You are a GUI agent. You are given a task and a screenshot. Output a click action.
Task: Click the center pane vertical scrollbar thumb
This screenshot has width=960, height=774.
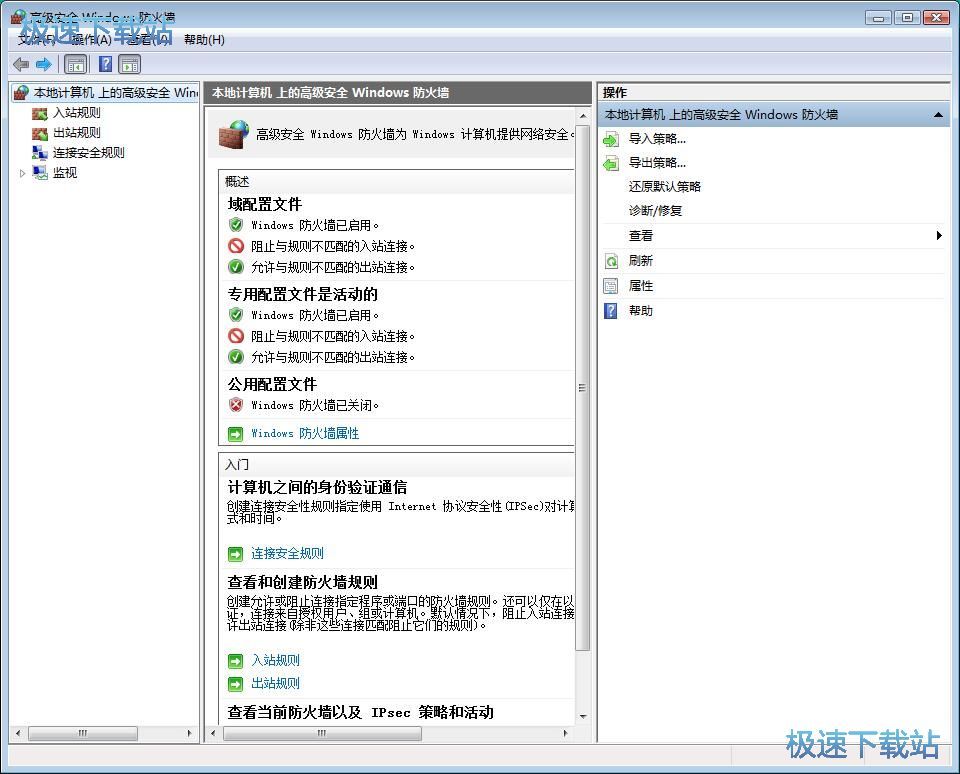coord(583,387)
